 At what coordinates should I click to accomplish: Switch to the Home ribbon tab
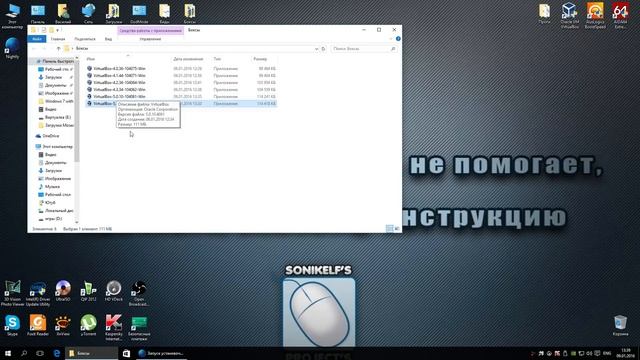(x=58, y=39)
